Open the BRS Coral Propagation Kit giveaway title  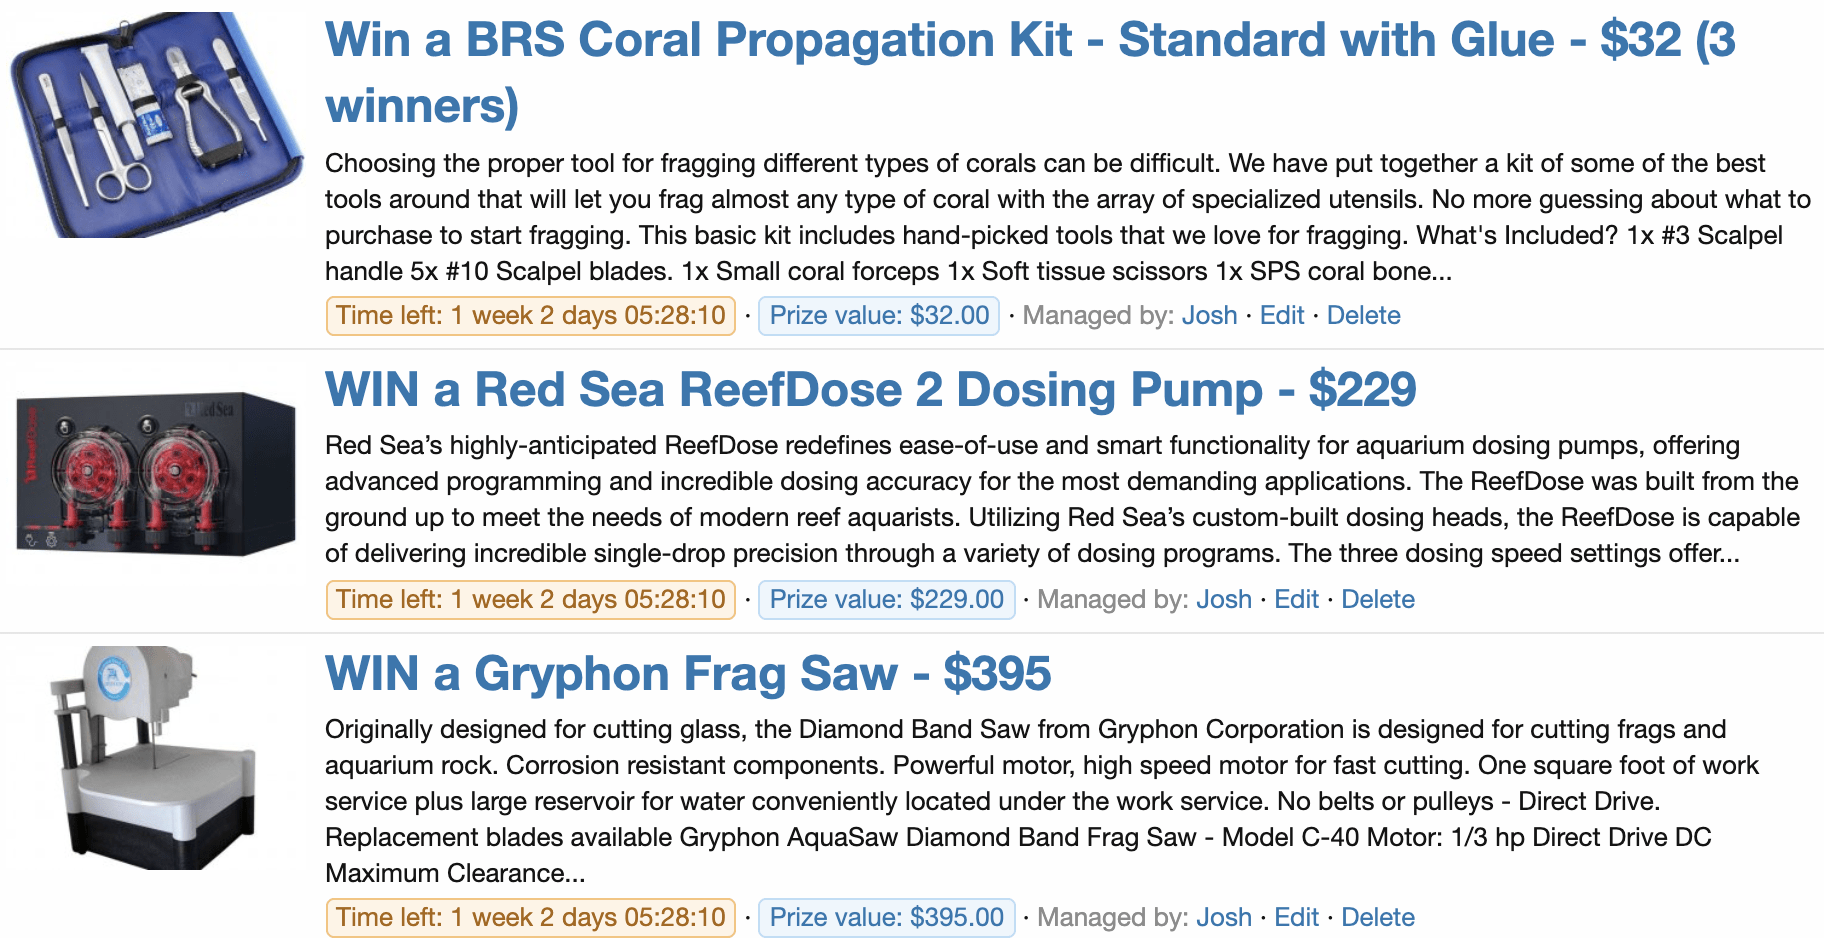click(1030, 72)
